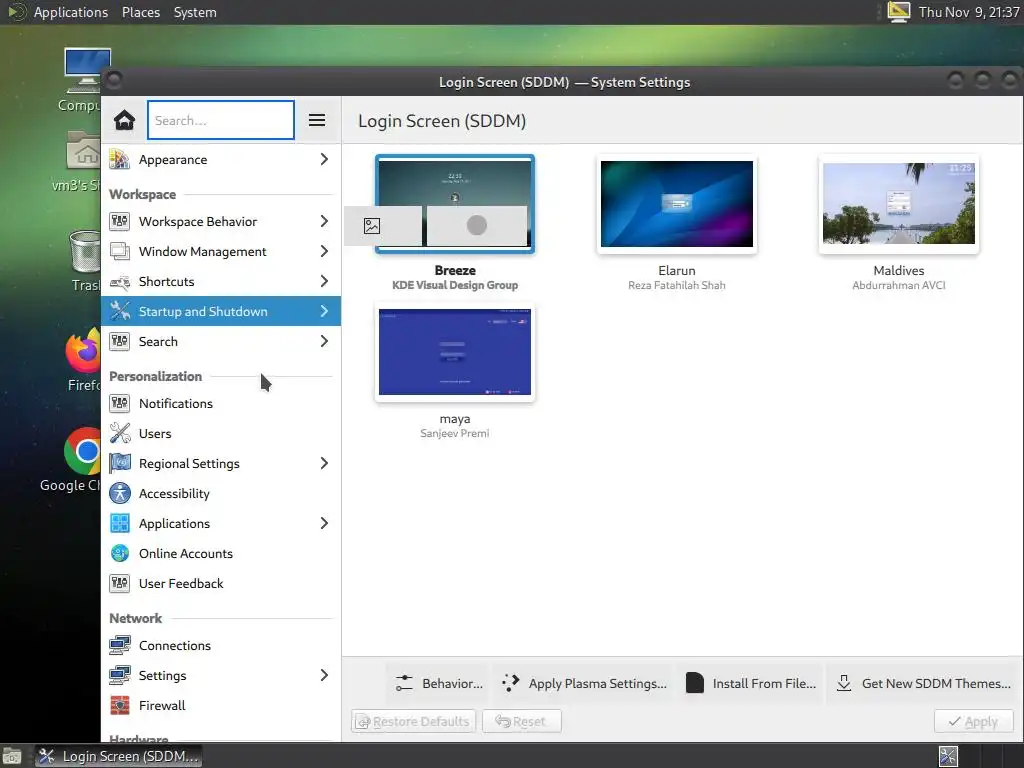Expand the Regional Settings chevron
The height and width of the screenshot is (768, 1024).
coord(324,464)
